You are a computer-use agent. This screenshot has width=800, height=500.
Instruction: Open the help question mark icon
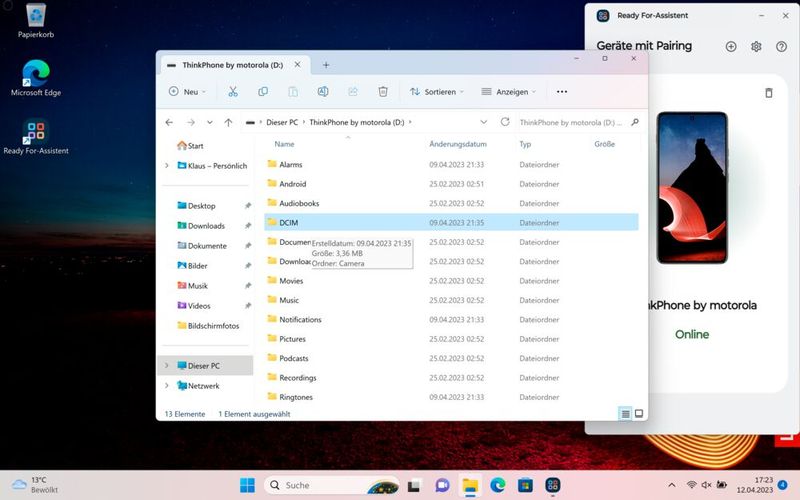[x=781, y=46]
